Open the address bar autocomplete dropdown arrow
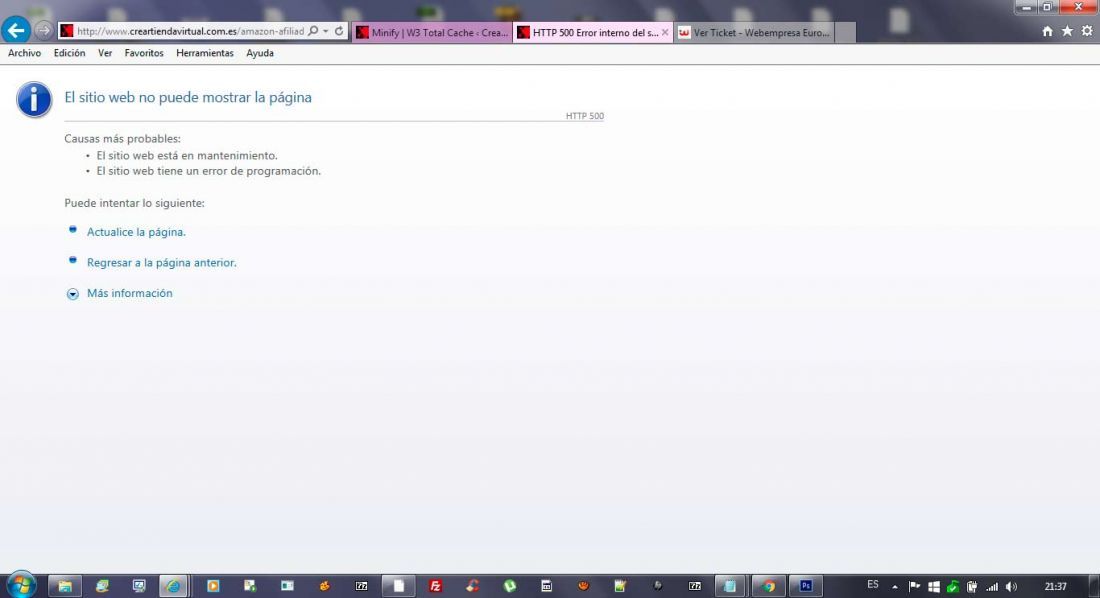The height and width of the screenshot is (598, 1100). pyautogui.click(x=326, y=31)
